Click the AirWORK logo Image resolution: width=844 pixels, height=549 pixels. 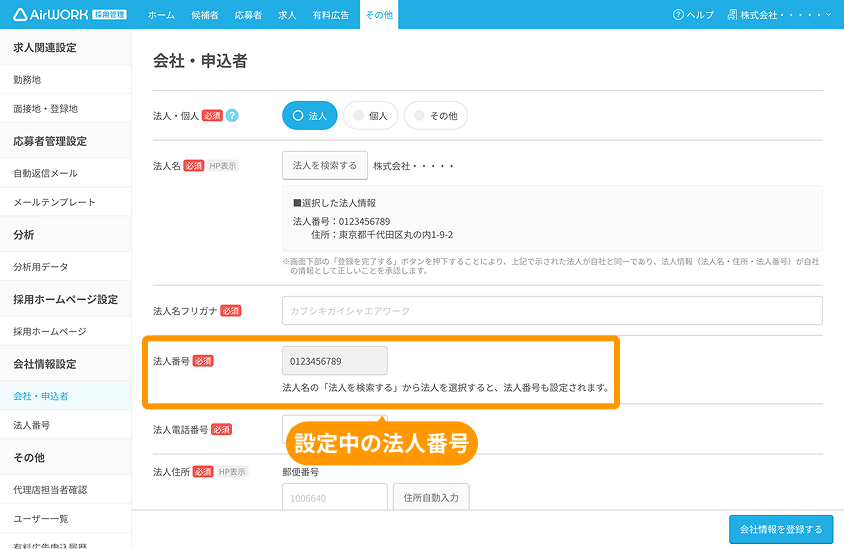click(x=70, y=15)
